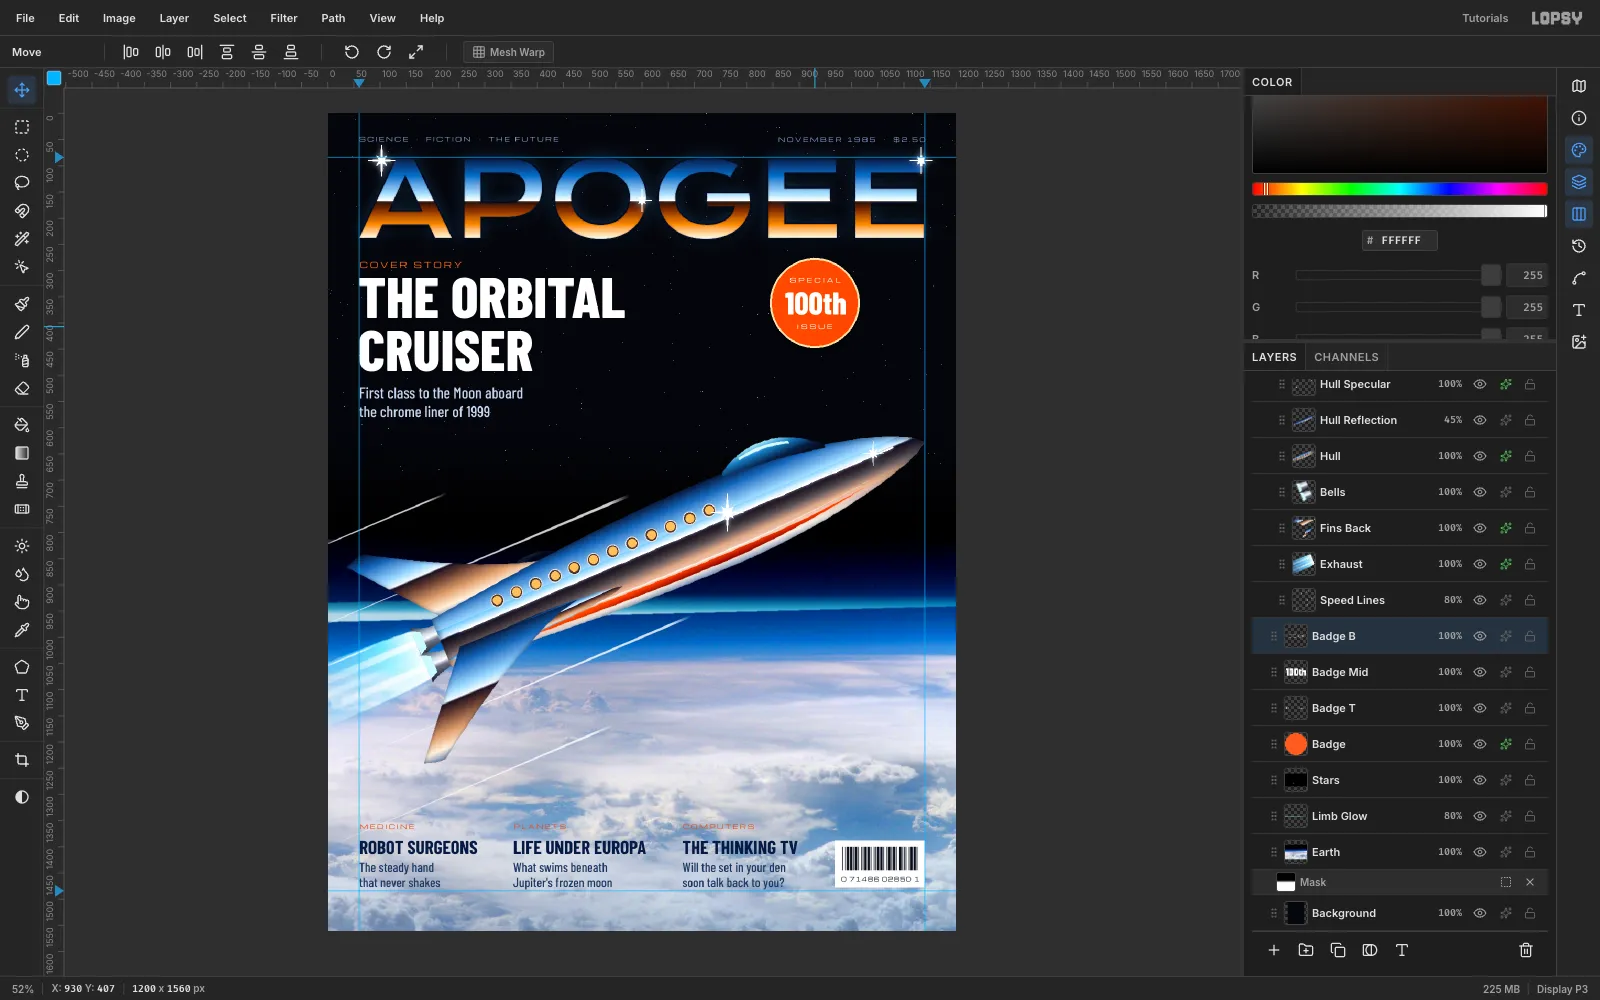This screenshot has width=1600, height=1000.
Task: Select the Lasso tool
Action: [22, 183]
